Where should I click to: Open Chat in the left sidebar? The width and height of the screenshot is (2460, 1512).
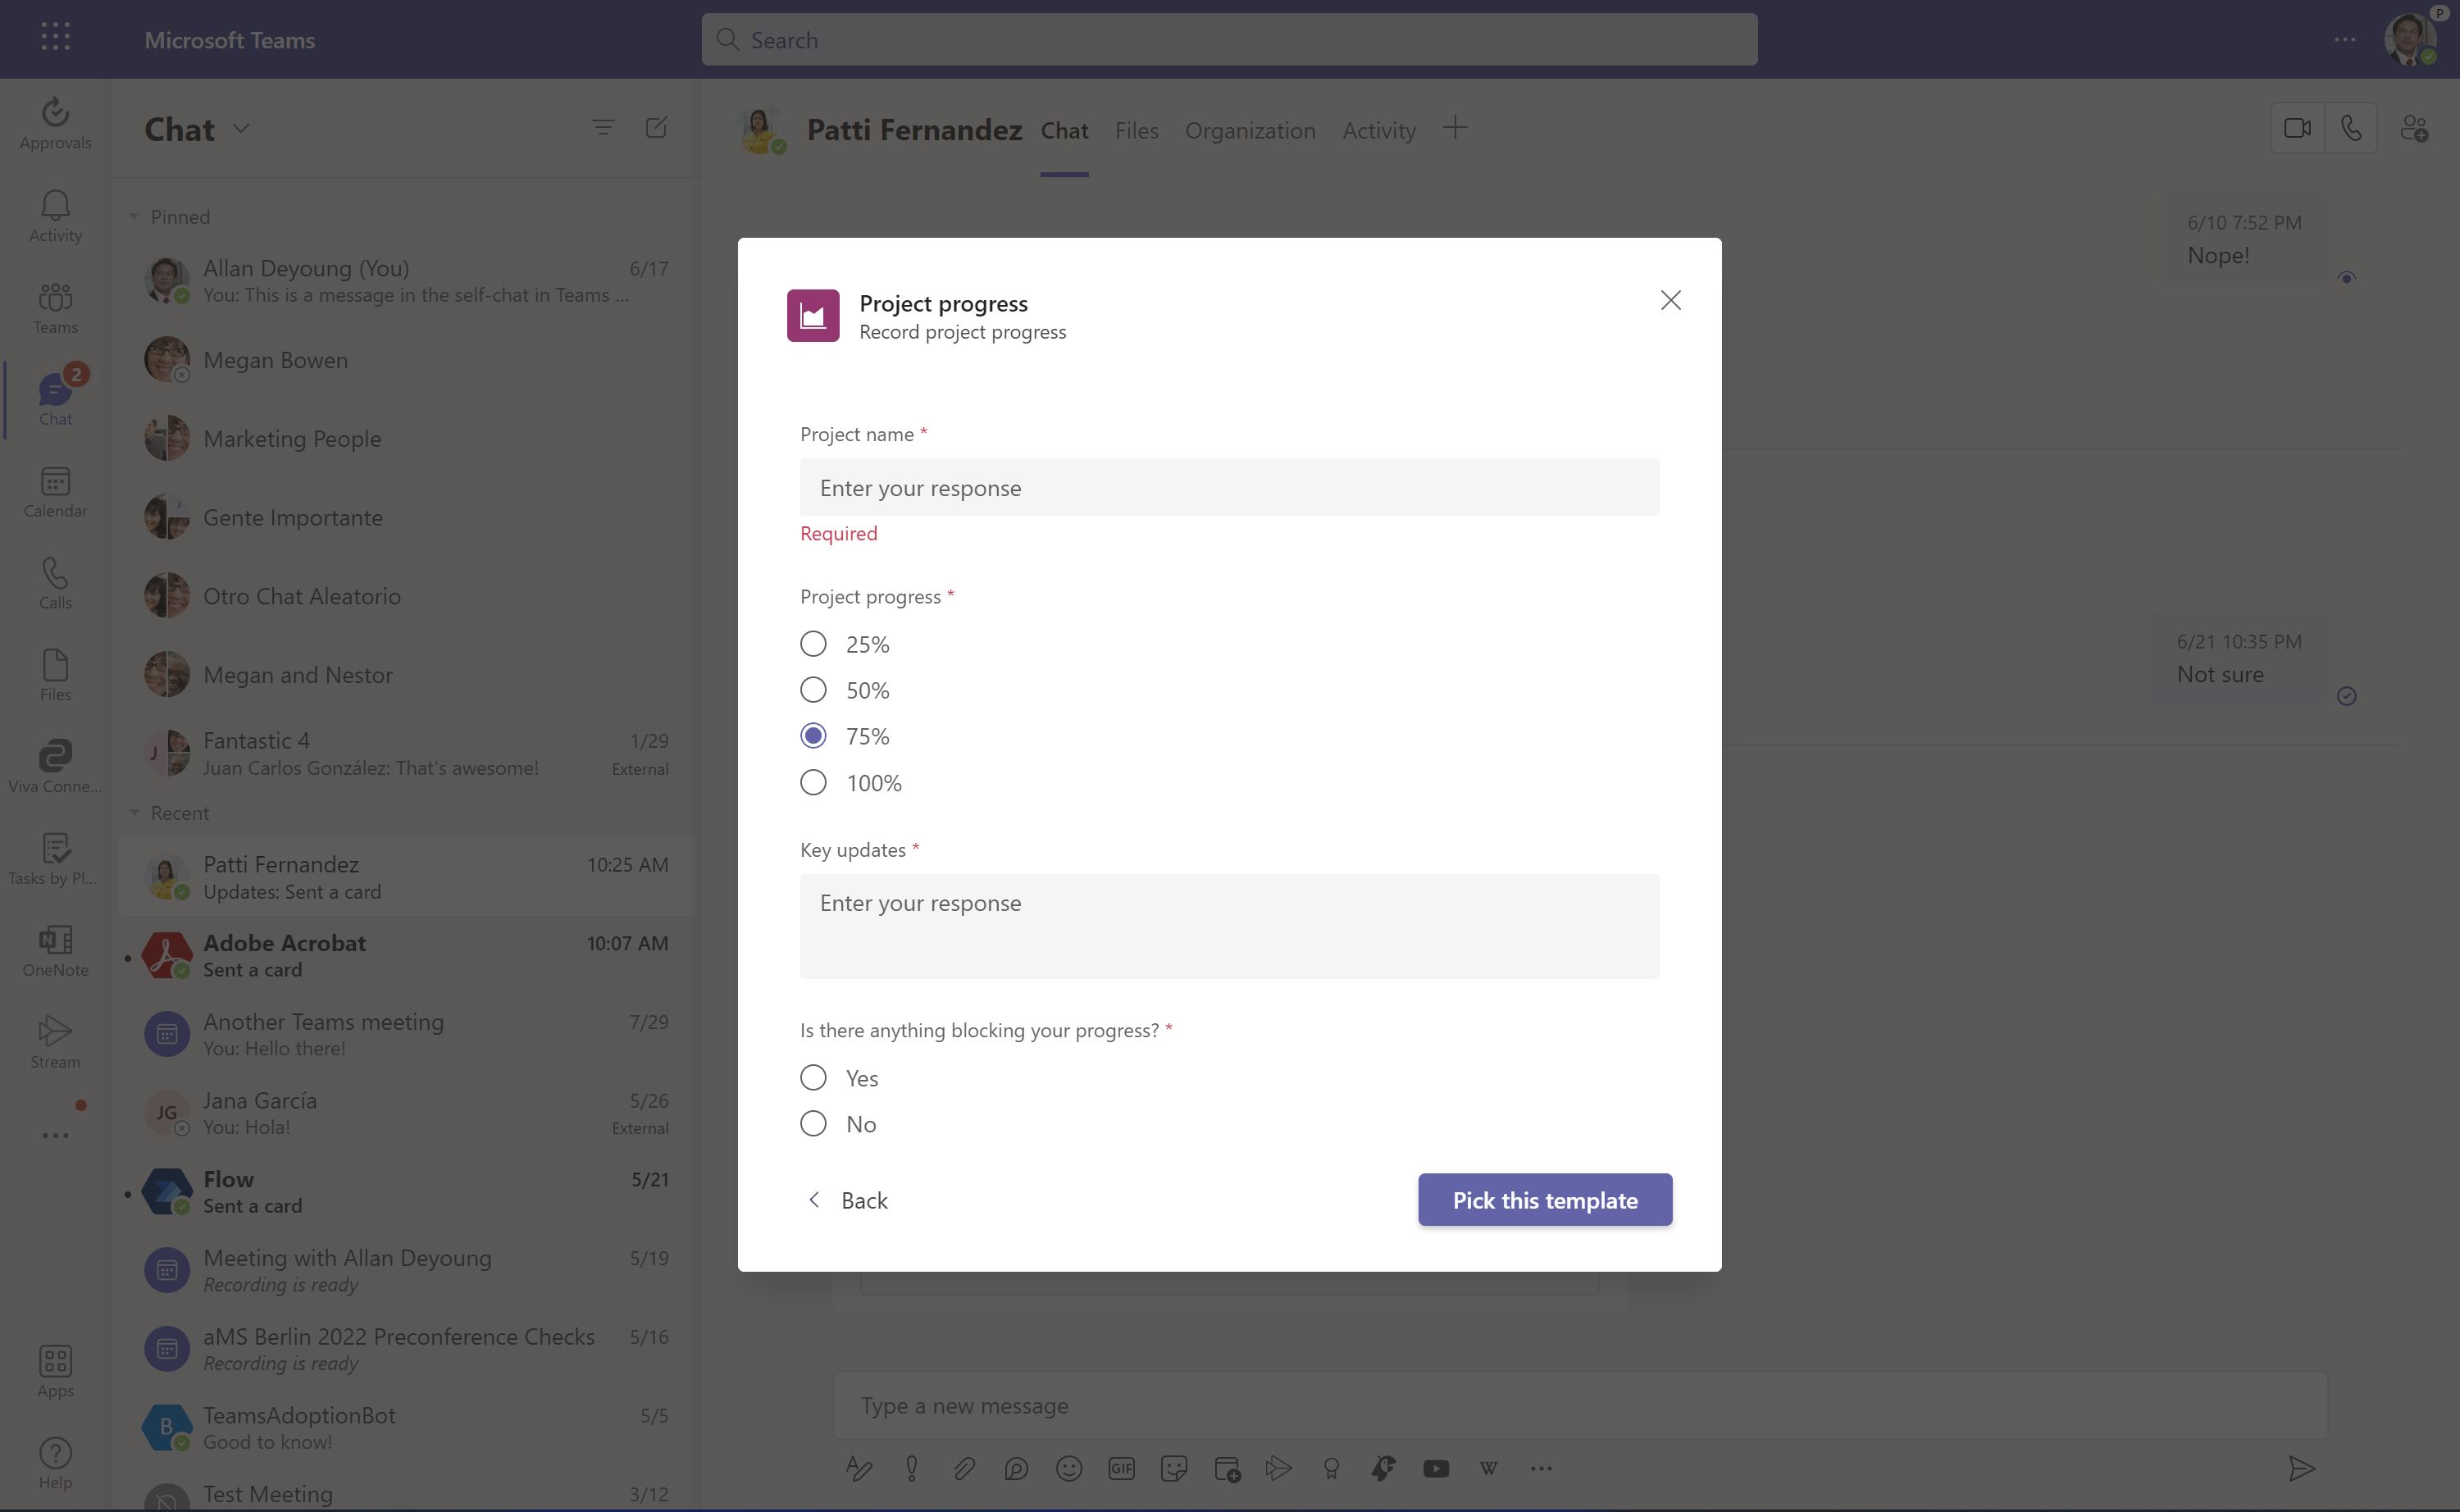tap(55, 400)
